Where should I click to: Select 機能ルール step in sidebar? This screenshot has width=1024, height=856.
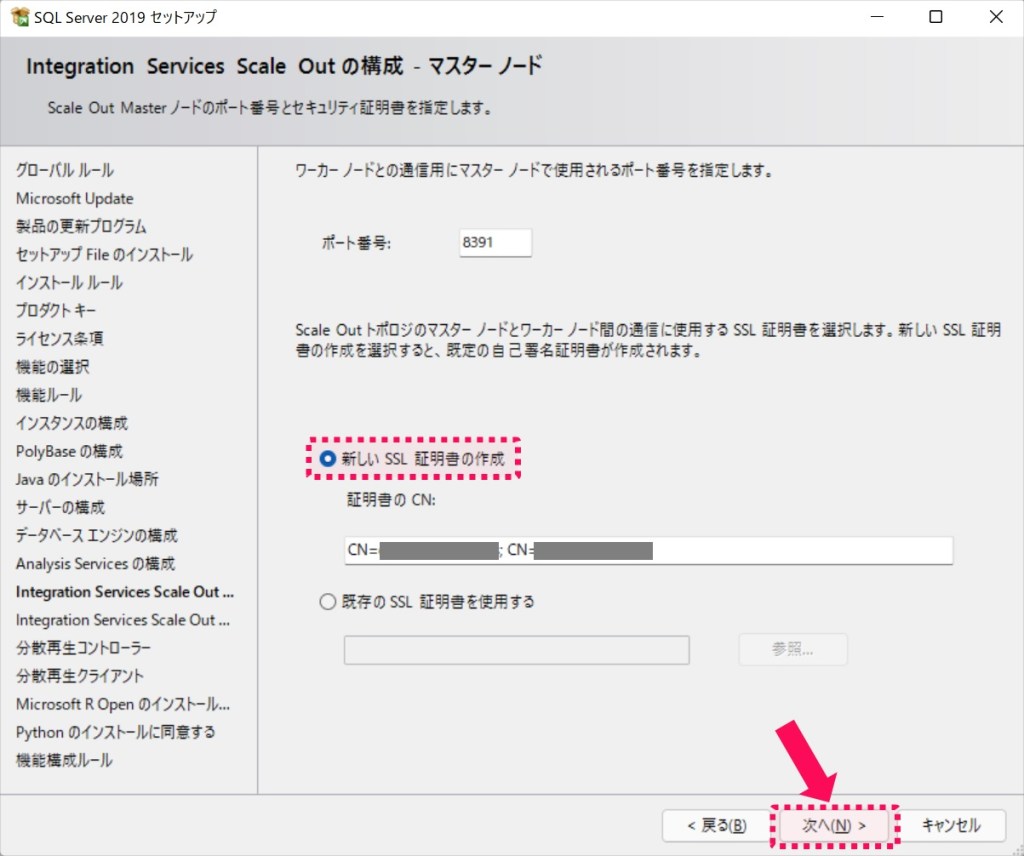[49, 395]
